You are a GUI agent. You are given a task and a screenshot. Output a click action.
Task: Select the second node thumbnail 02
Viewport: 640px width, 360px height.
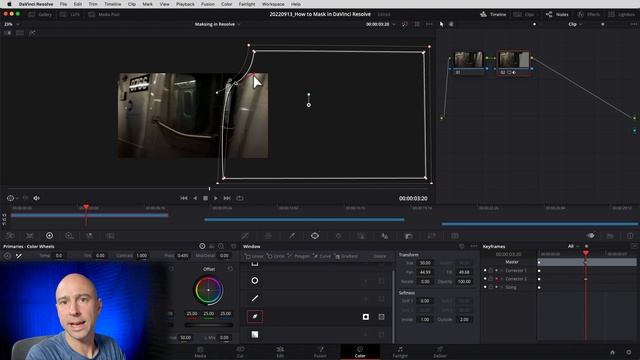tap(514, 60)
